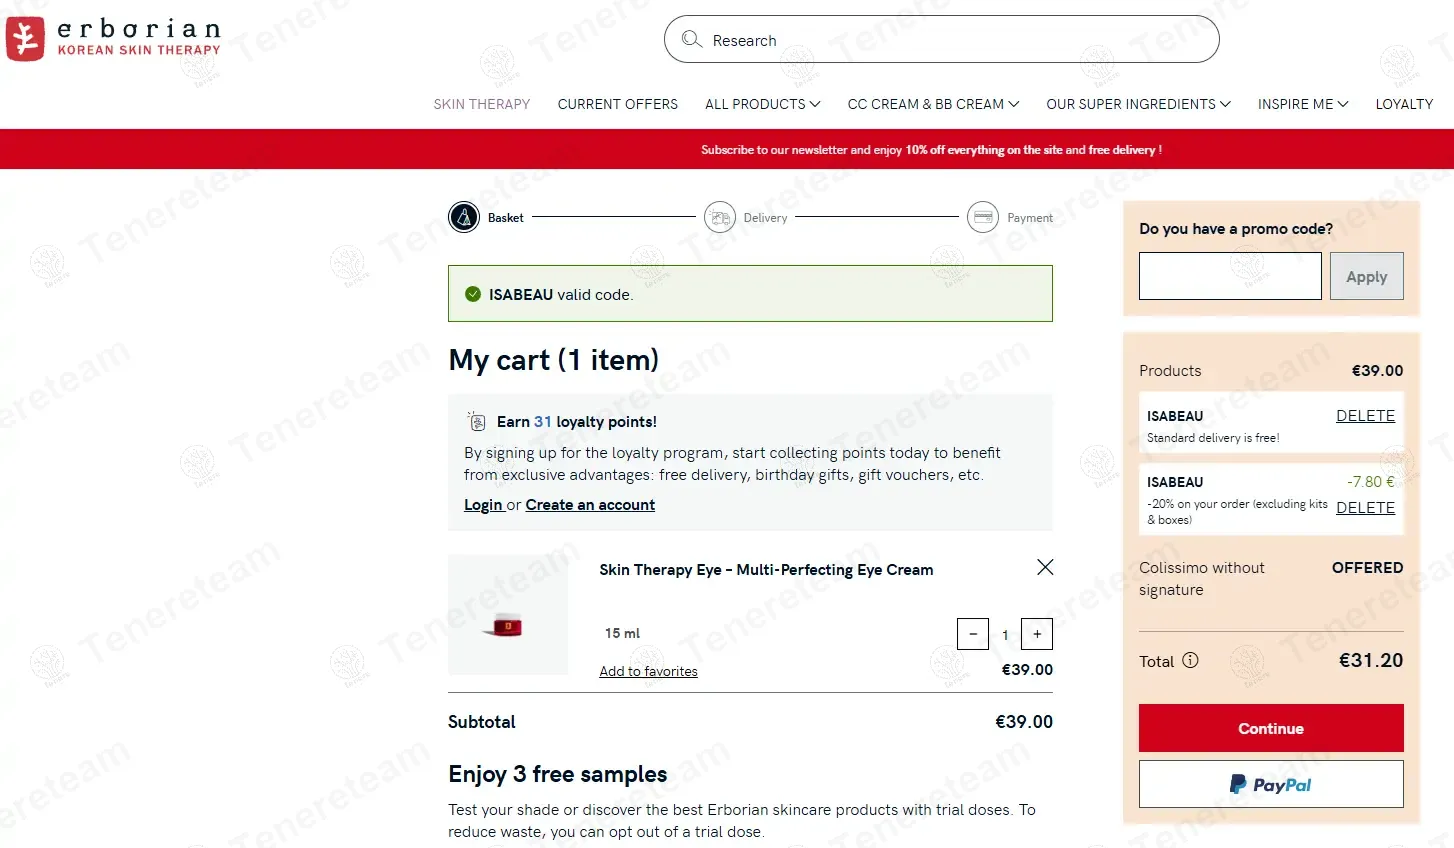
Task: Click the promo code input field
Action: pos(1230,276)
